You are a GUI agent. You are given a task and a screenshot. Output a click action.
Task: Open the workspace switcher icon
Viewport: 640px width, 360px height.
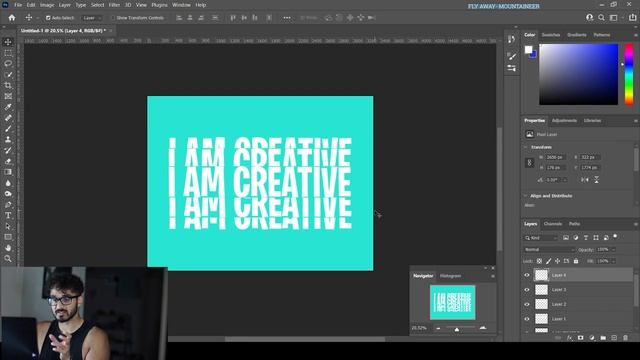tap(613, 18)
